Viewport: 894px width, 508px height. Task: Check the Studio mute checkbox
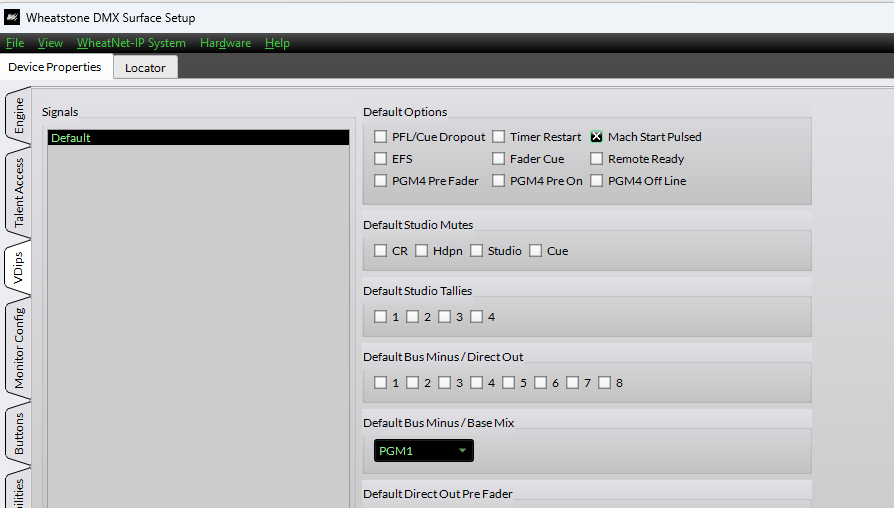pos(476,251)
